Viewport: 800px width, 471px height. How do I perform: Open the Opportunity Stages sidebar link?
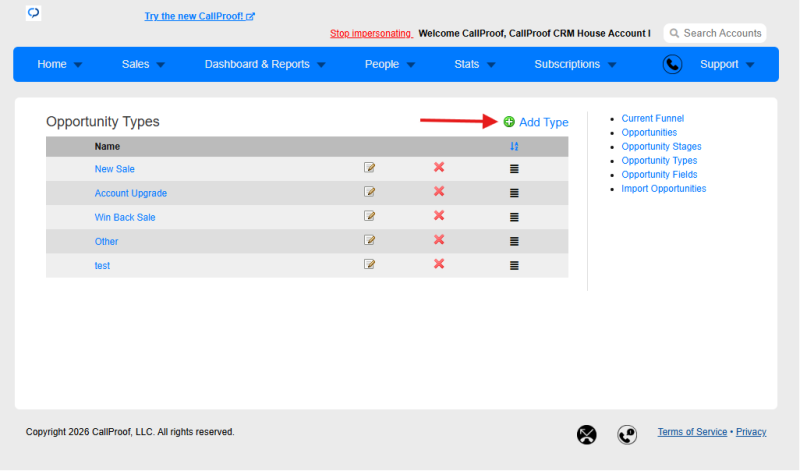click(661, 146)
